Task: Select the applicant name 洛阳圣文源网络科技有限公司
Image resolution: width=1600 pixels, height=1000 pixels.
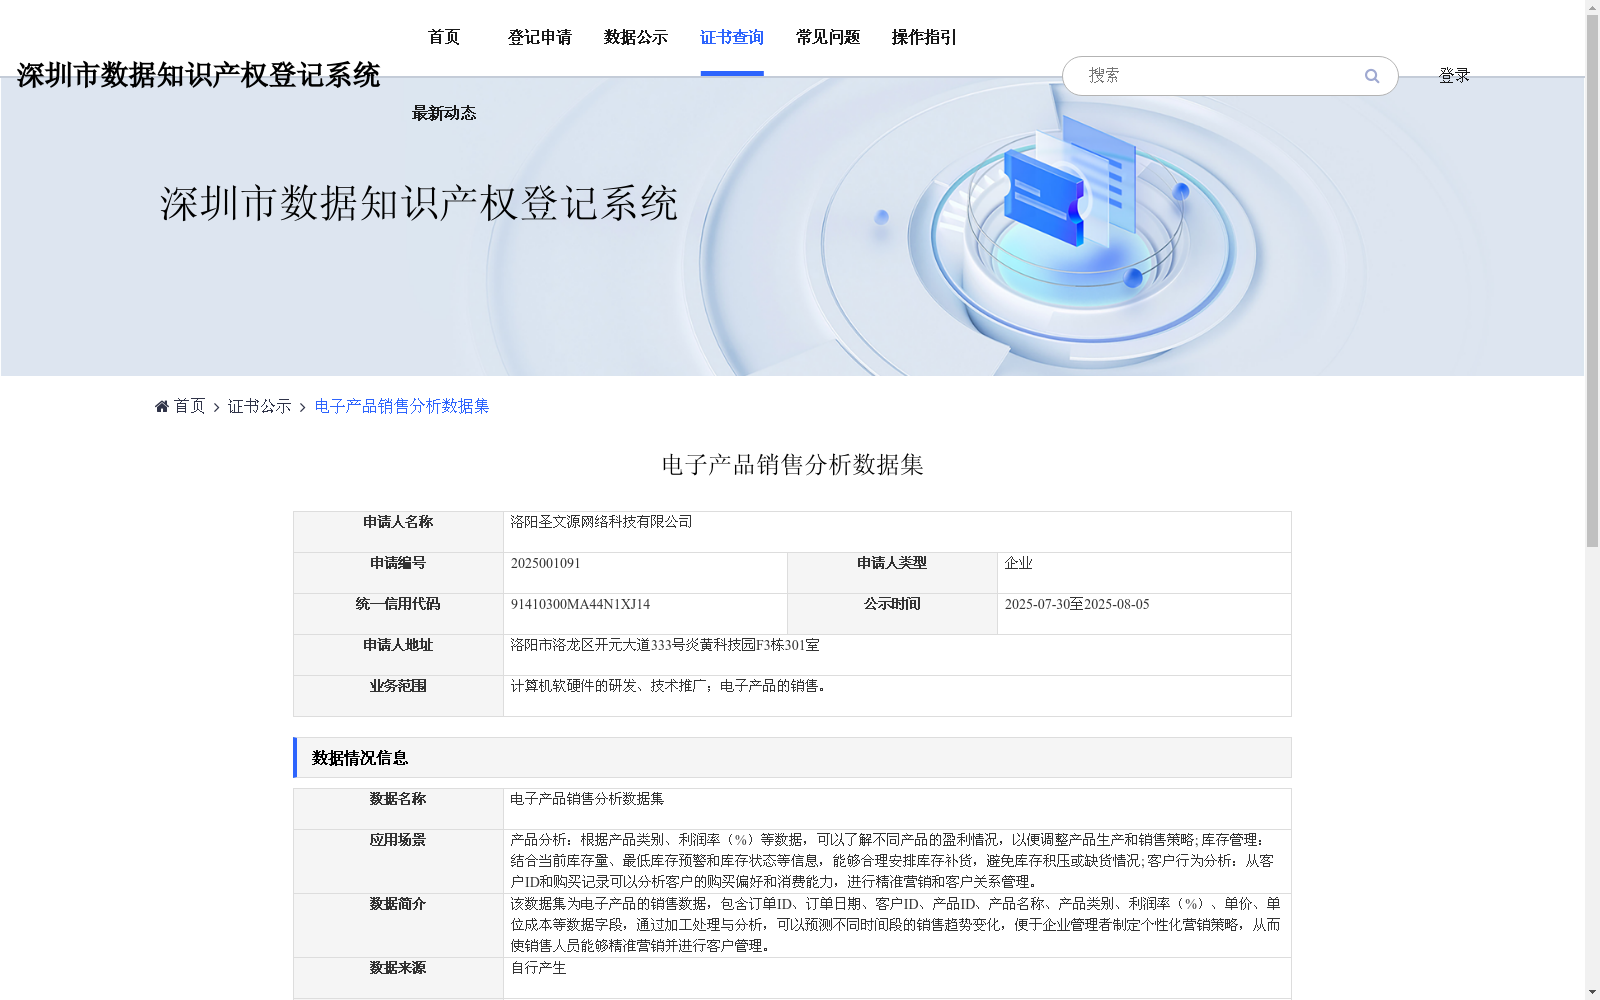Action: tap(601, 522)
